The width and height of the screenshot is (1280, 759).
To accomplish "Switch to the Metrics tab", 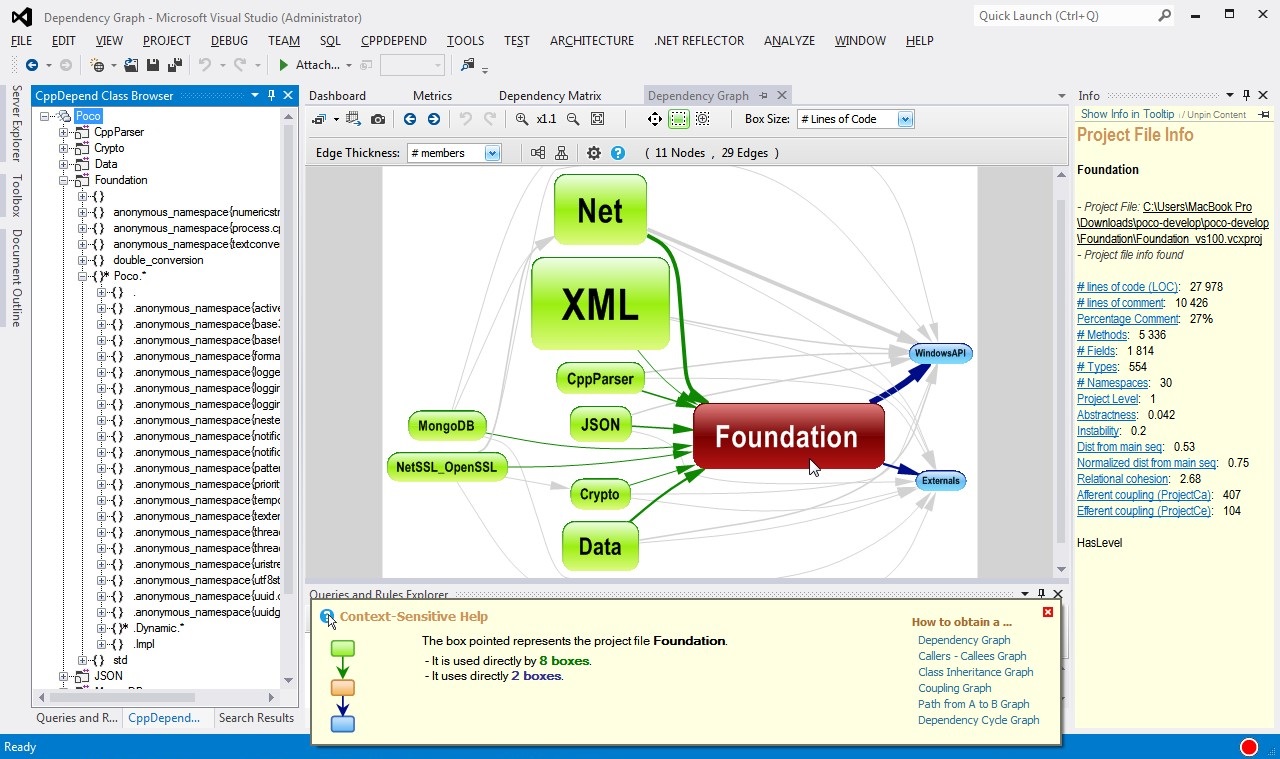I will click(432, 96).
